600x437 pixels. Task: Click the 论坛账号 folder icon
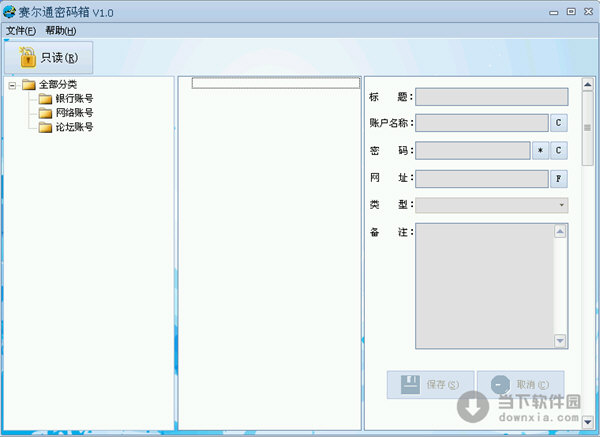(45, 127)
